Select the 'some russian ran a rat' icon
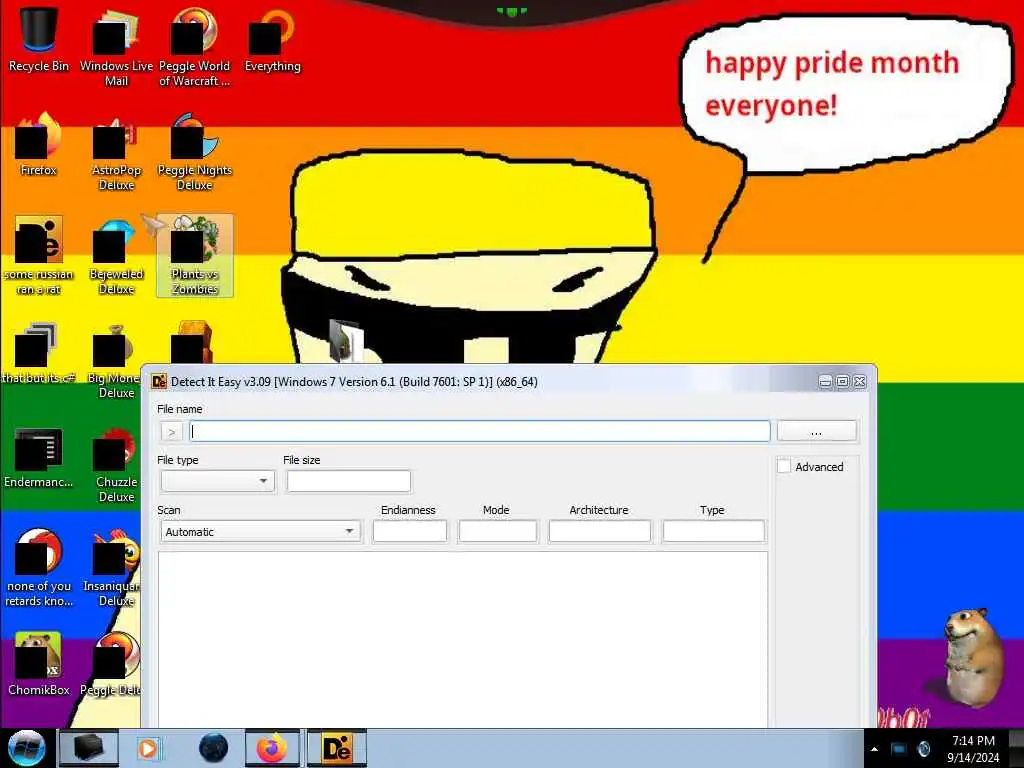Image resolution: width=1024 pixels, height=768 pixels. (x=39, y=255)
